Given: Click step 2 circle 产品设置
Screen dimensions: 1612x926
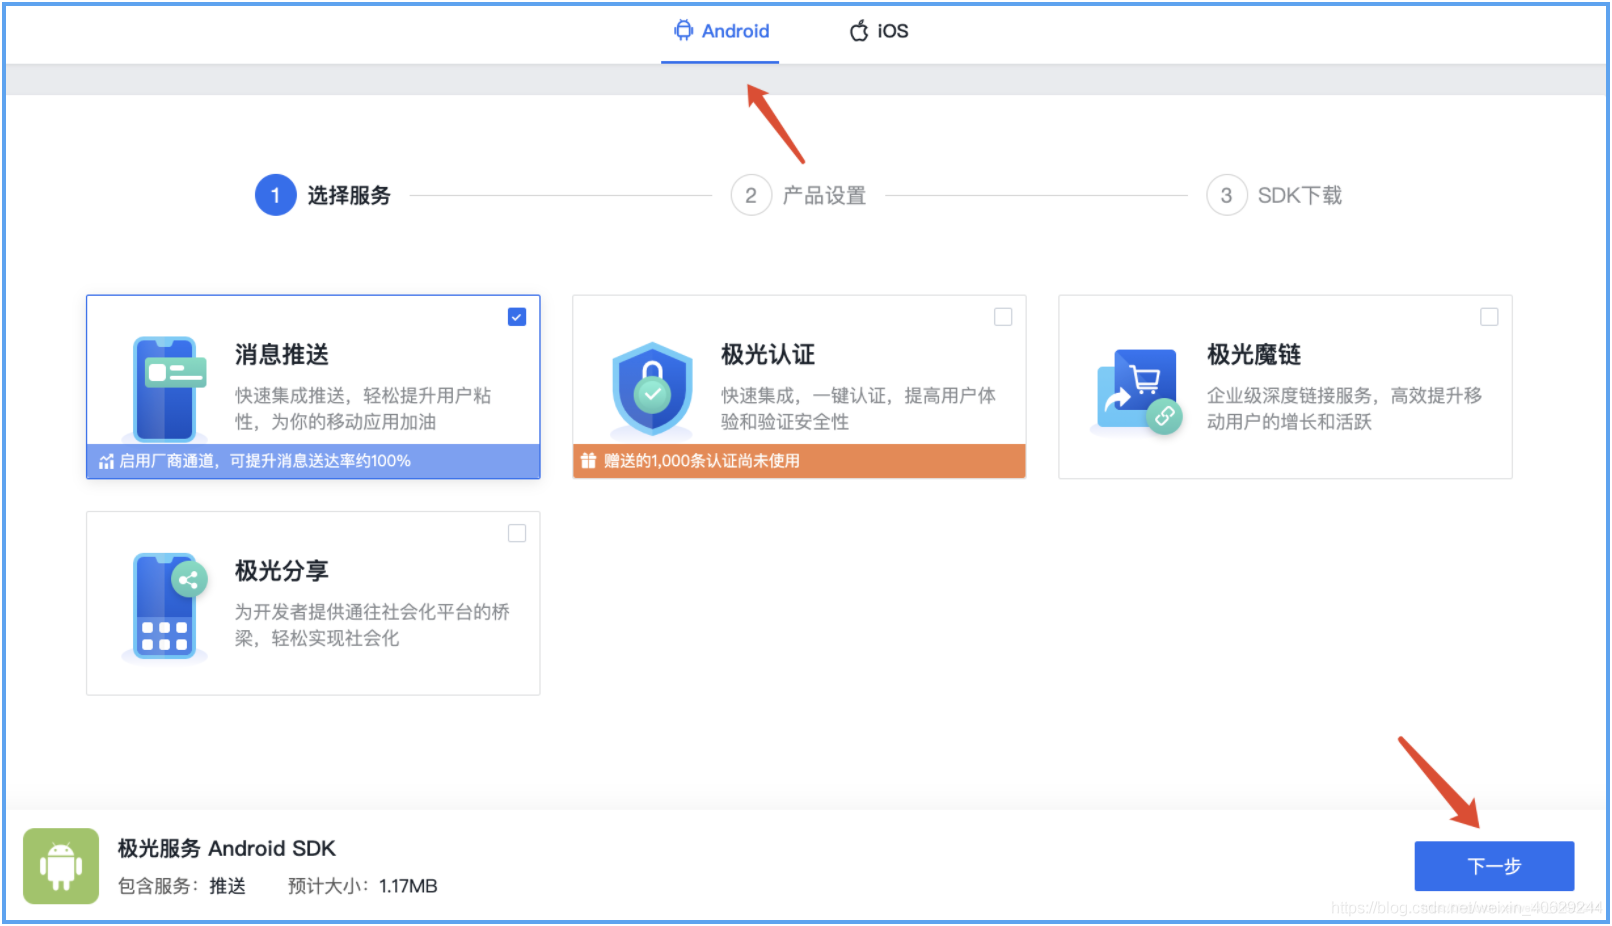Looking at the screenshot, I should coord(751,195).
